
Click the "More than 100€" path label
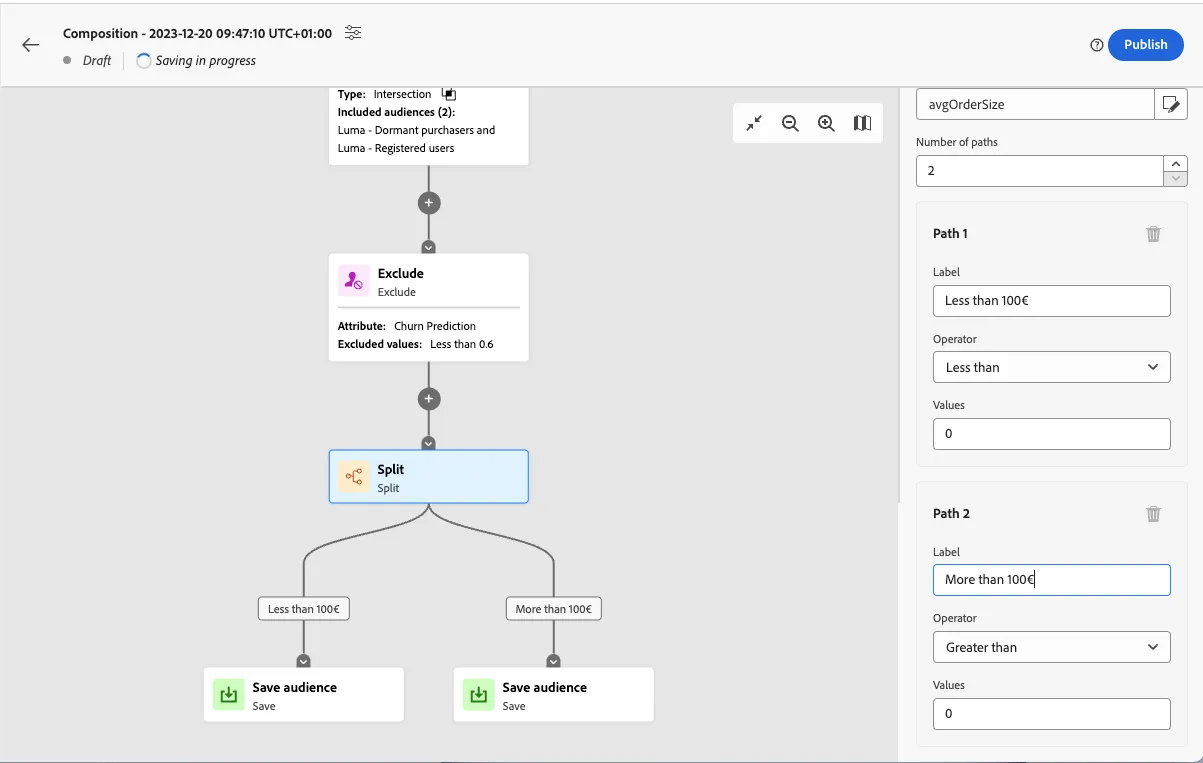point(553,609)
